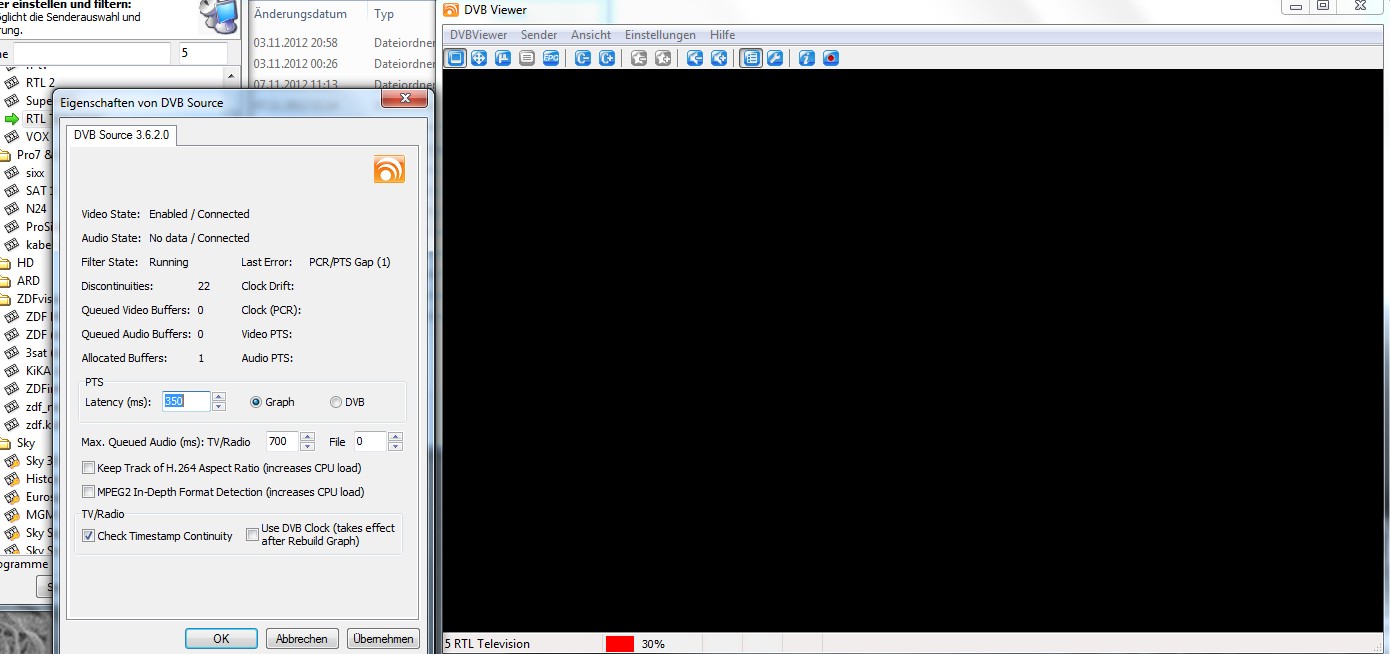Decrease TV/Radio queued audio with down arrow
This screenshot has width=1390, height=654.
point(307,446)
